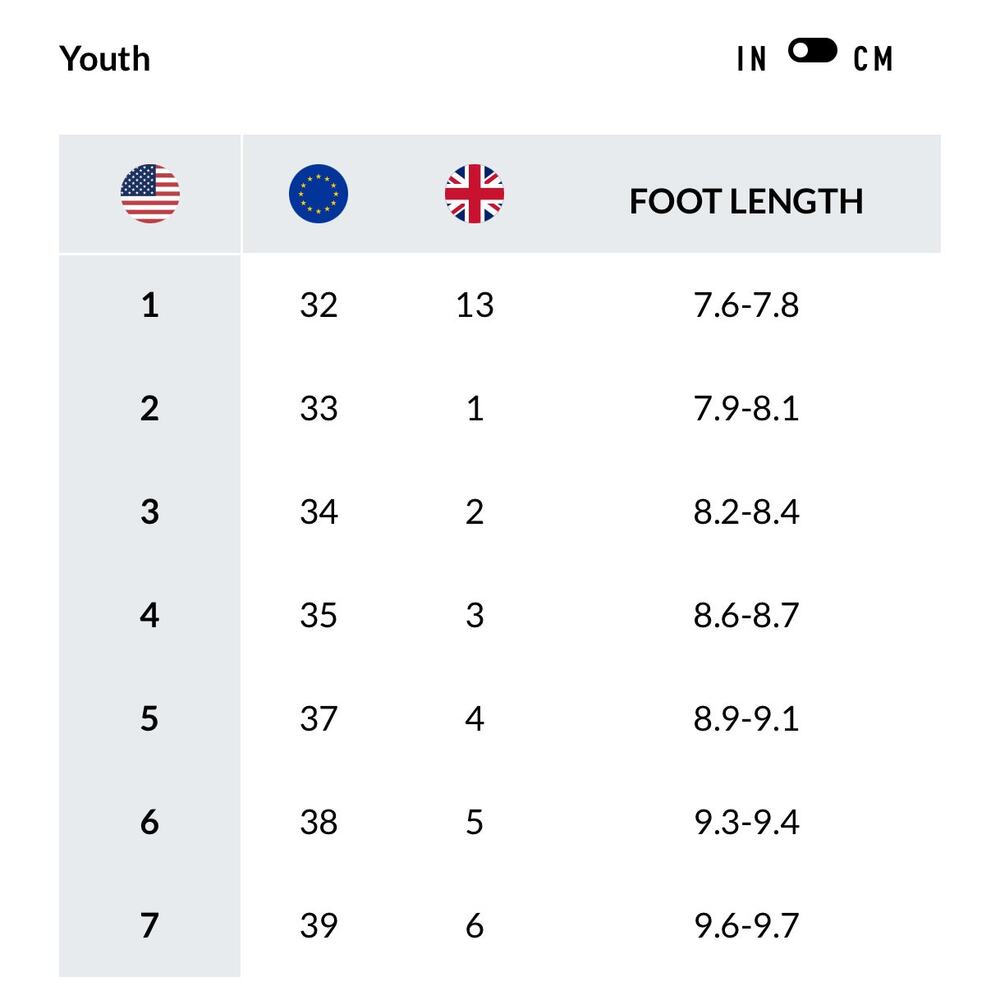Select US size 6 row
1000x1000 pixels.
coord(150,822)
